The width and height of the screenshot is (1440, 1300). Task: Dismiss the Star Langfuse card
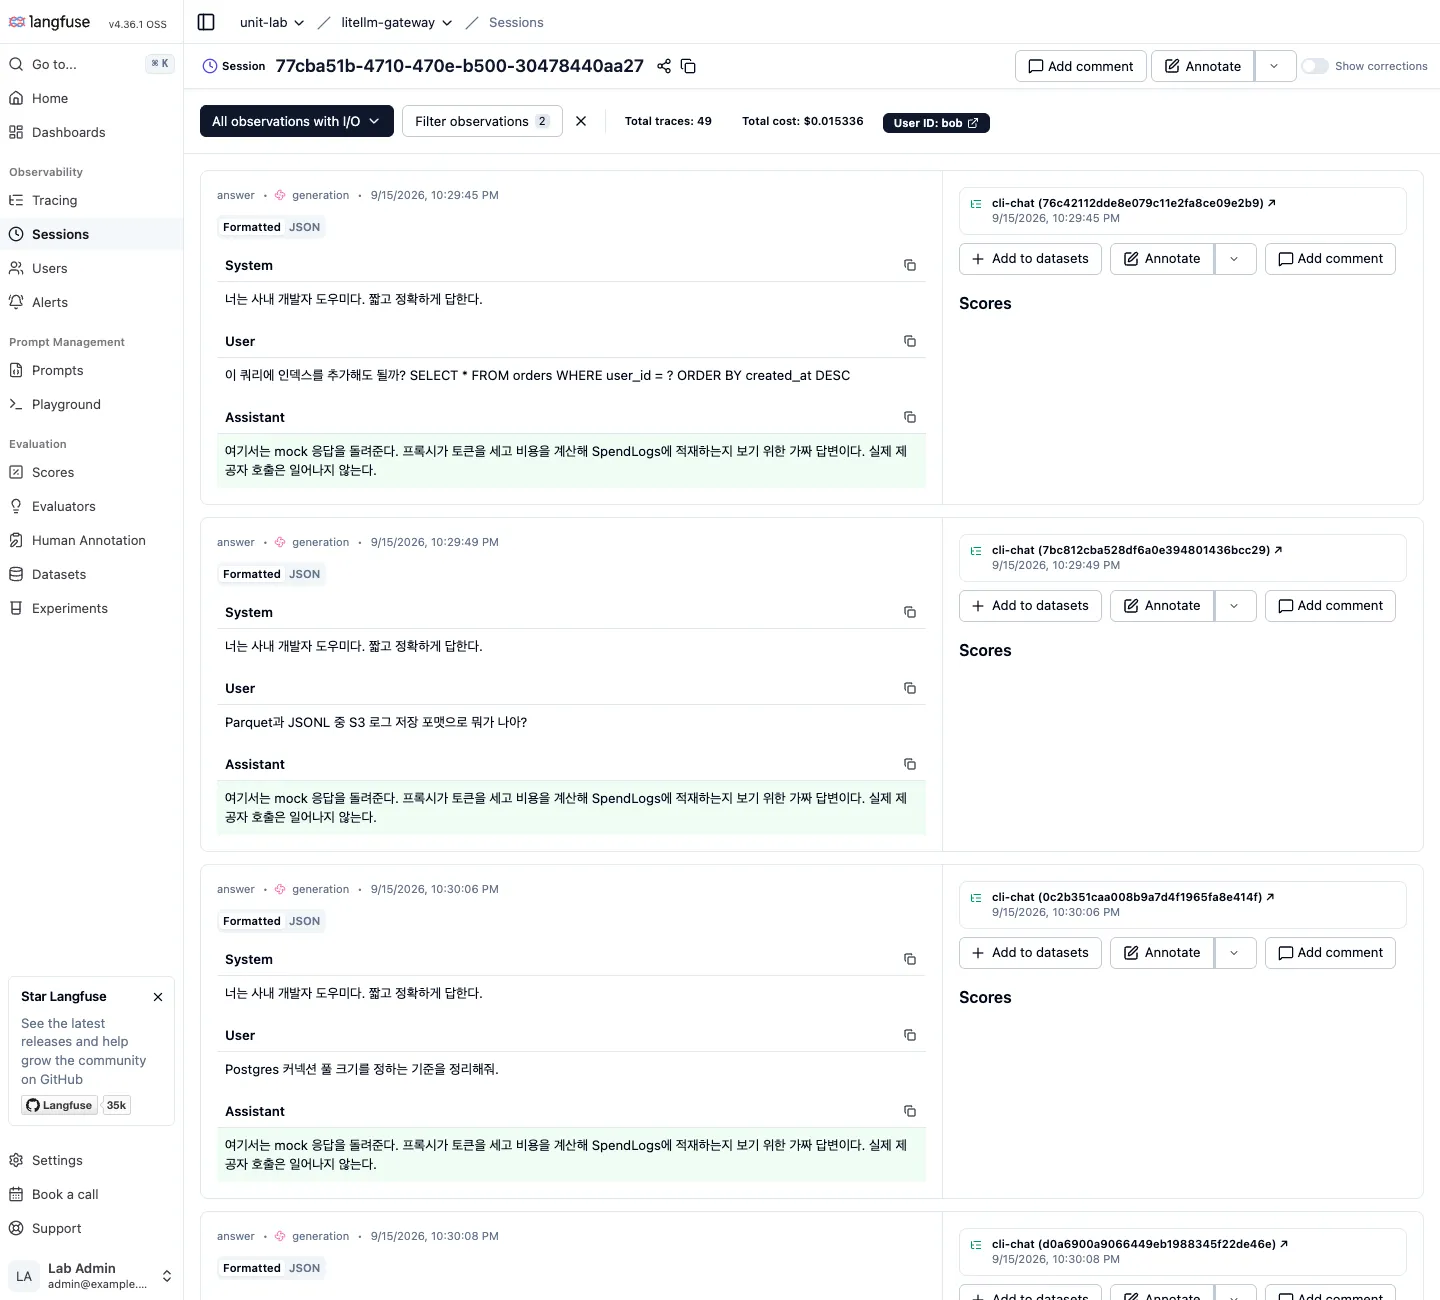158,997
